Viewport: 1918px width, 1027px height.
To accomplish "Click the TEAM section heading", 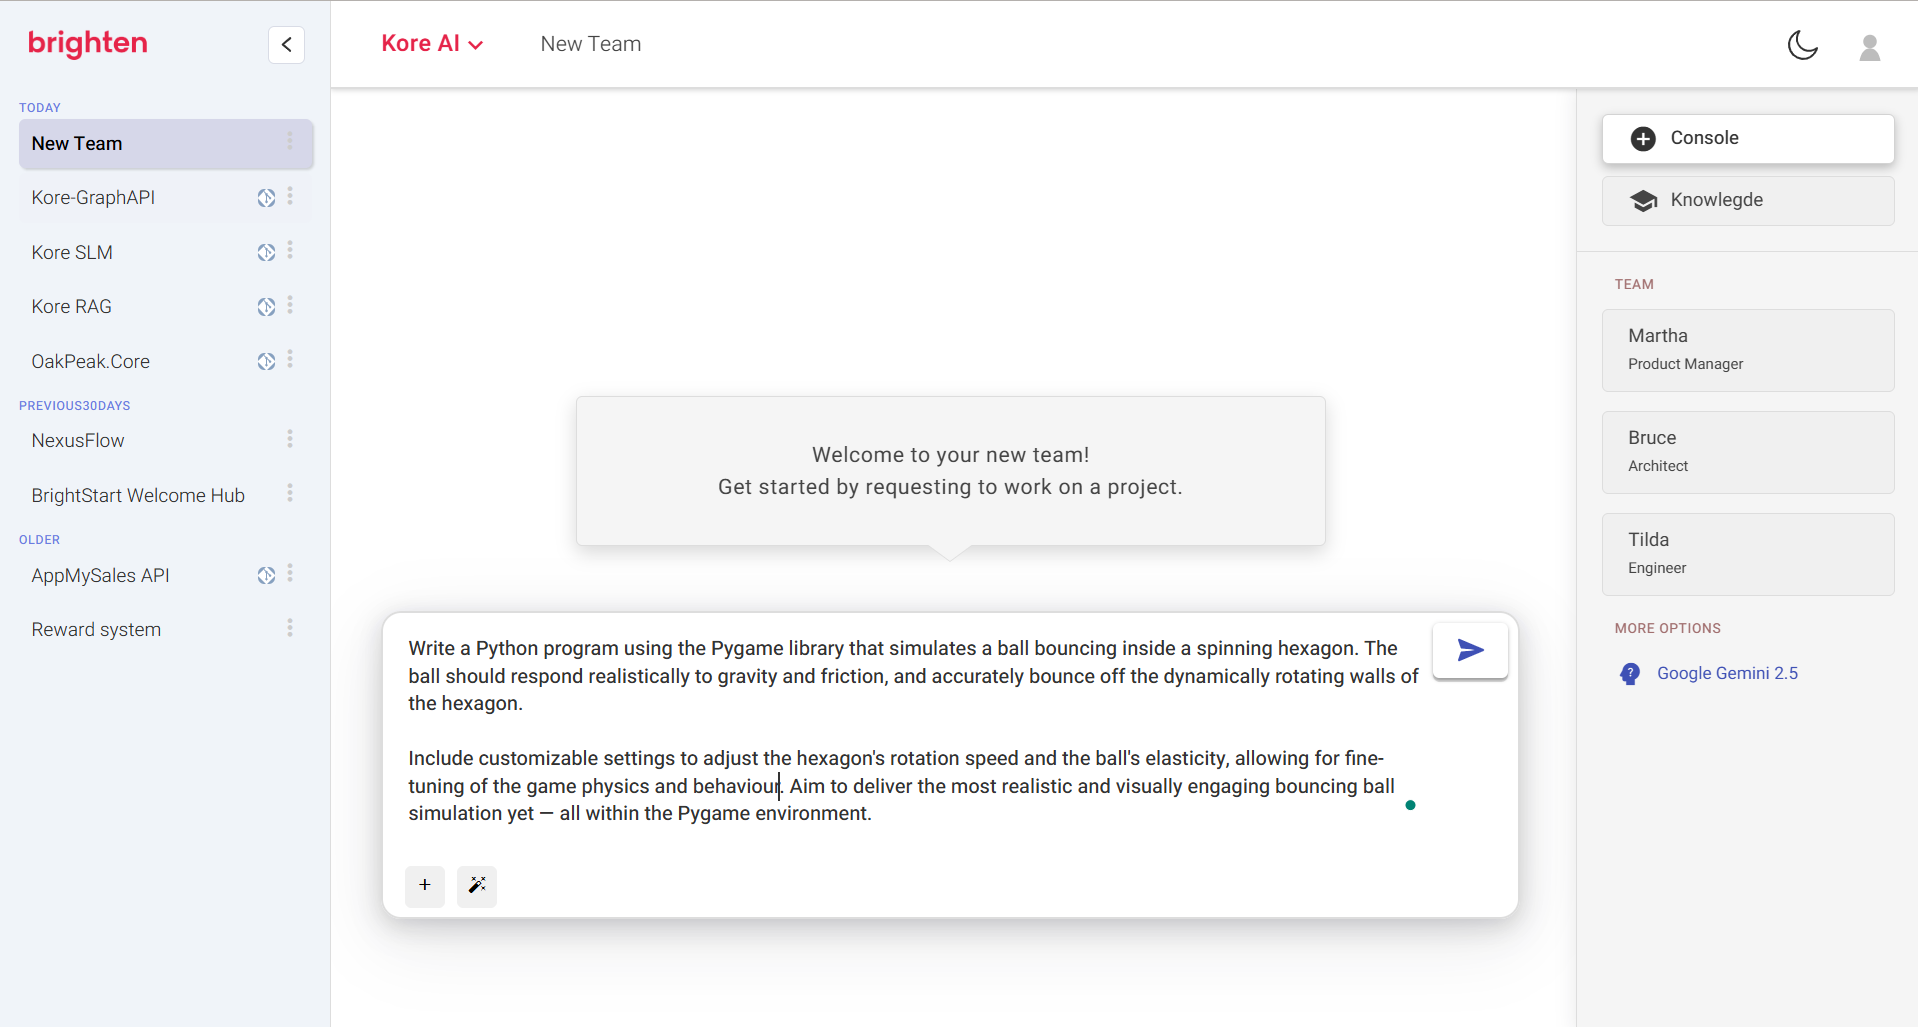I will [1634, 285].
